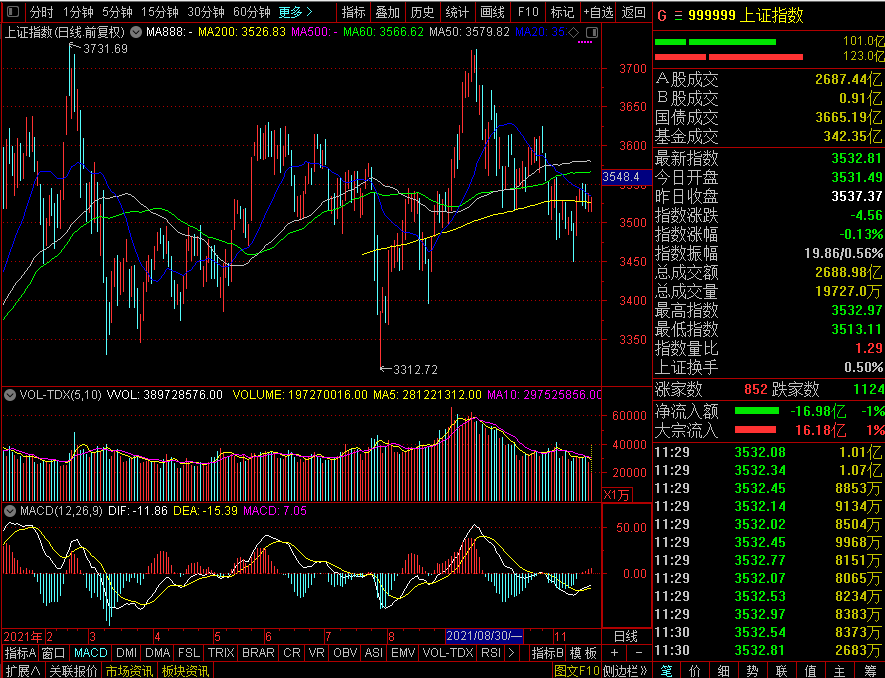Viewport: 885px width, 678px height.
Task: Expand the VOL-TDX indicator dropdown
Action: pyautogui.click(x=10, y=395)
